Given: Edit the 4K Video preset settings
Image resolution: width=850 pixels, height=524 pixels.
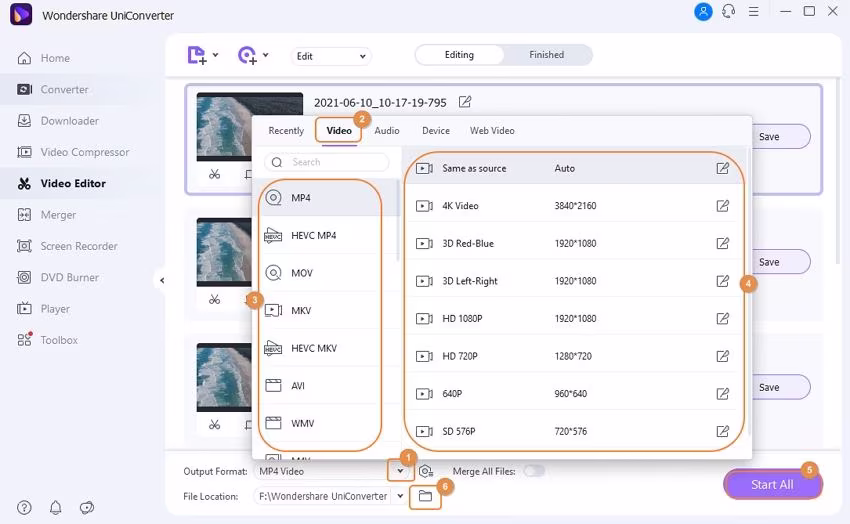Looking at the screenshot, I should 723,206.
